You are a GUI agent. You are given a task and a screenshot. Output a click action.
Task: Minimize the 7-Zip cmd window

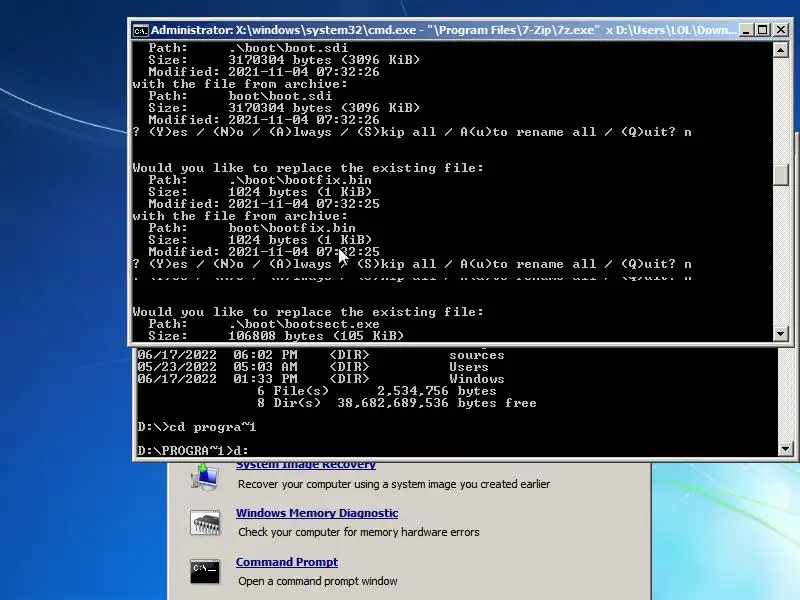746,30
